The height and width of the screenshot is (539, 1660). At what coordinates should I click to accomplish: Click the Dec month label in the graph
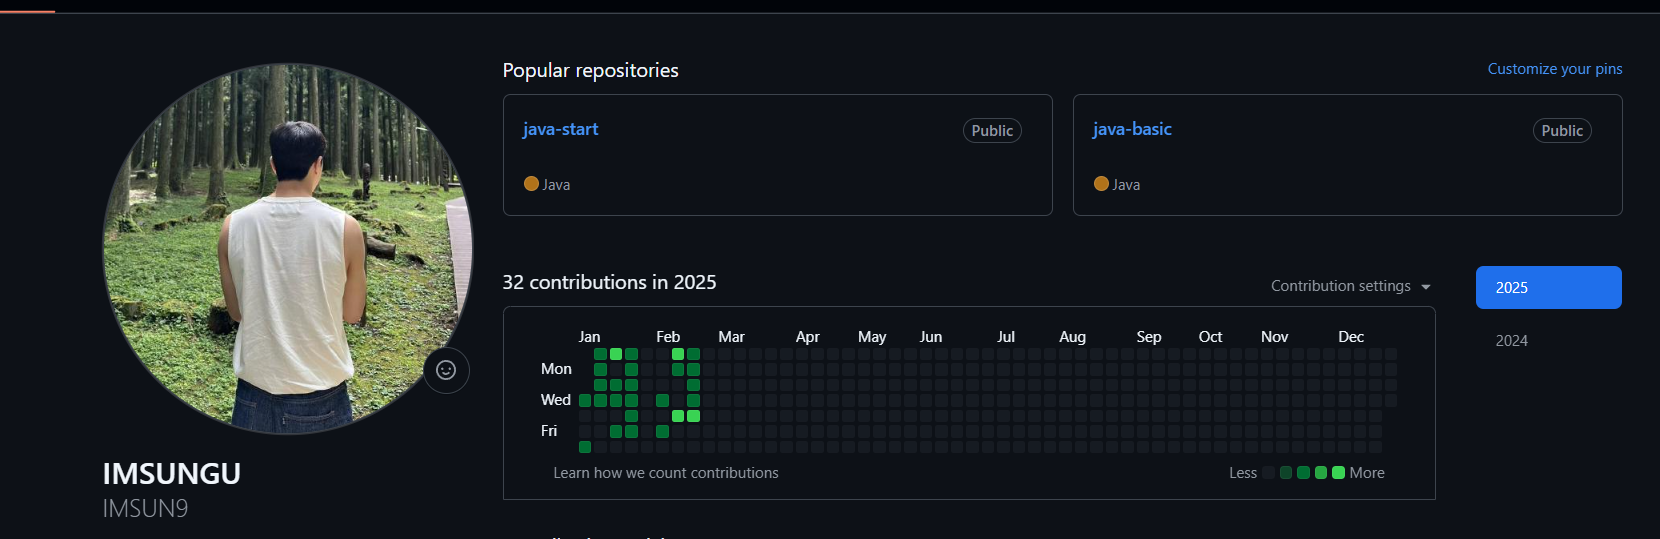(1350, 337)
